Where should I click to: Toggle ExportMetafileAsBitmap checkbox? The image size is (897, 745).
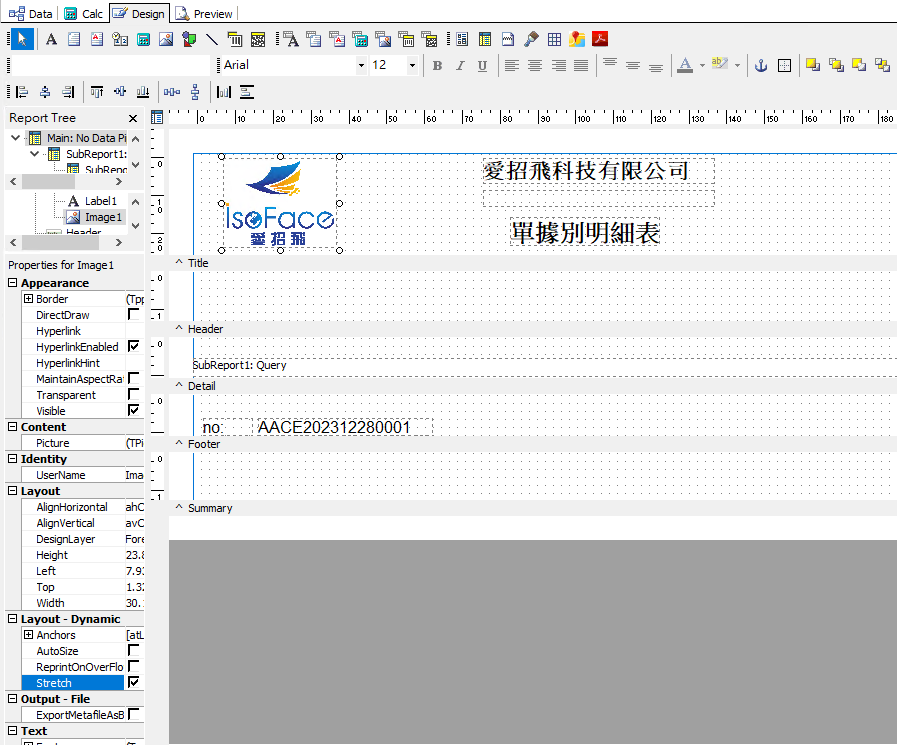(133, 714)
